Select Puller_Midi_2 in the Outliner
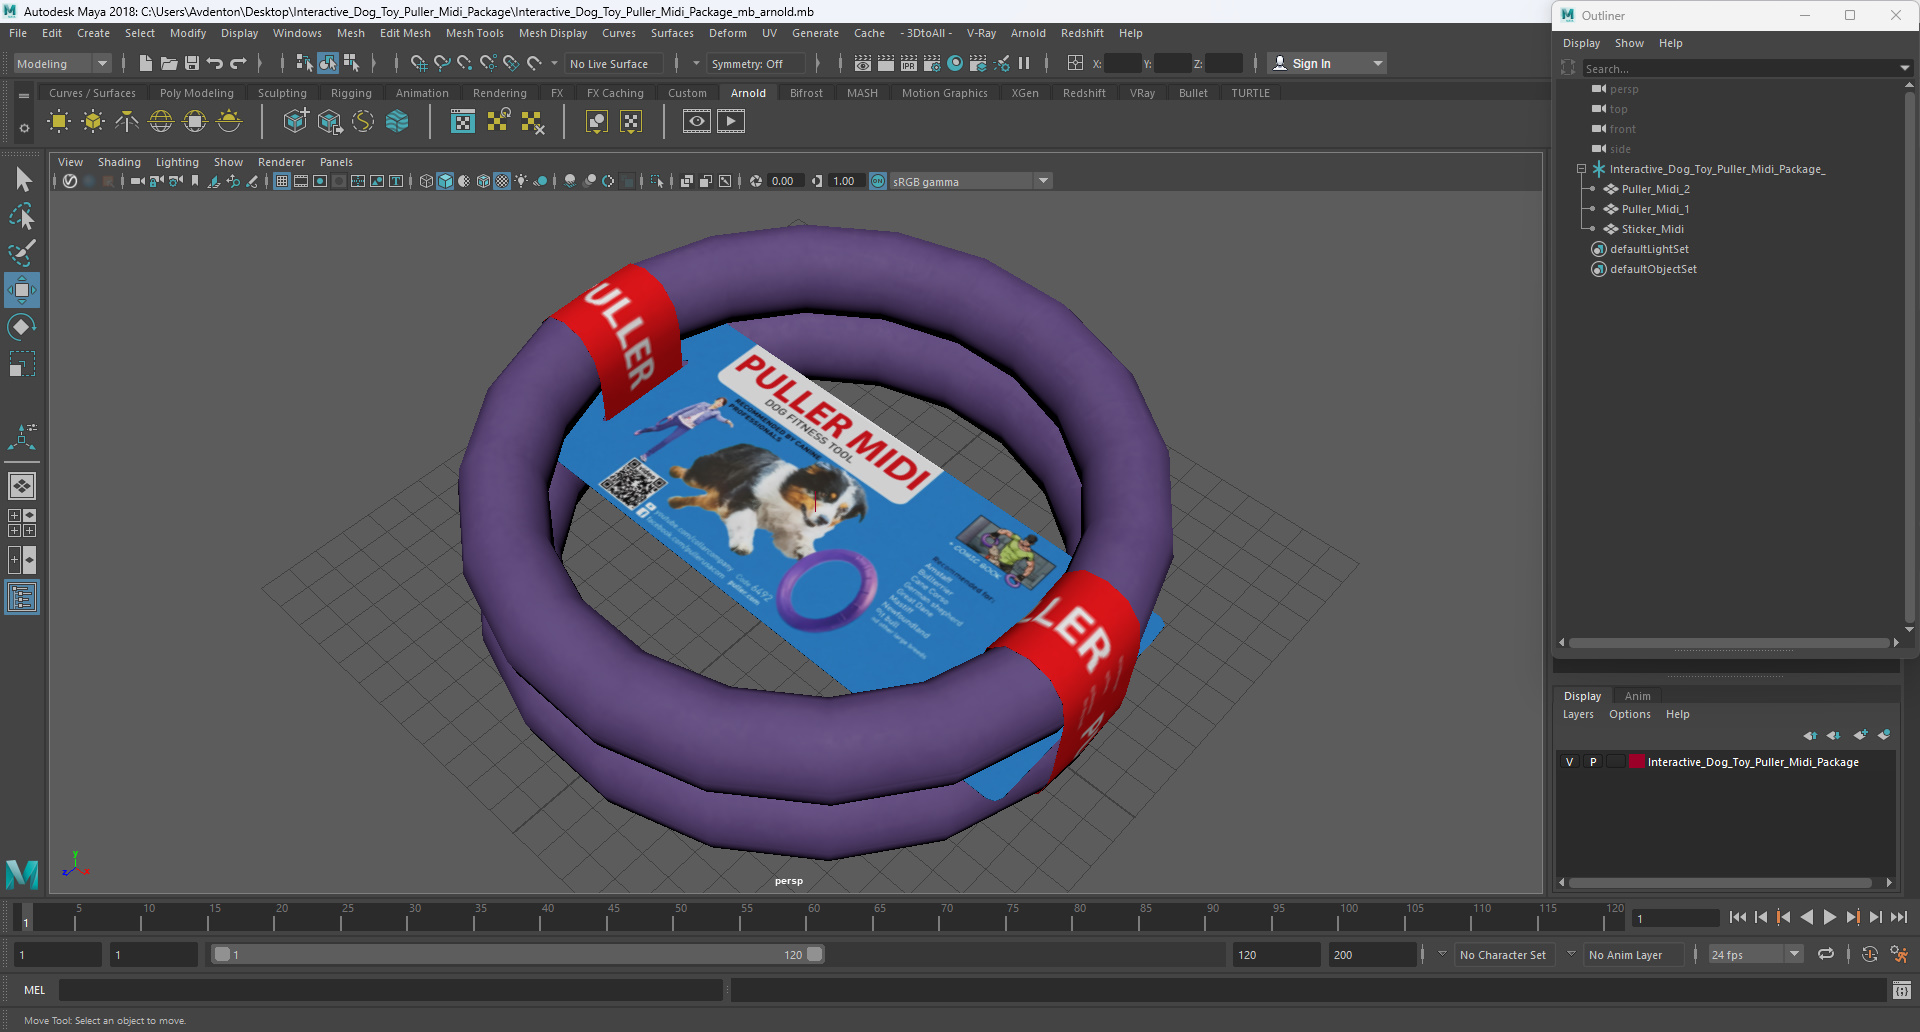The width and height of the screenshot is (1920, 1032). tap(1655, 189)
